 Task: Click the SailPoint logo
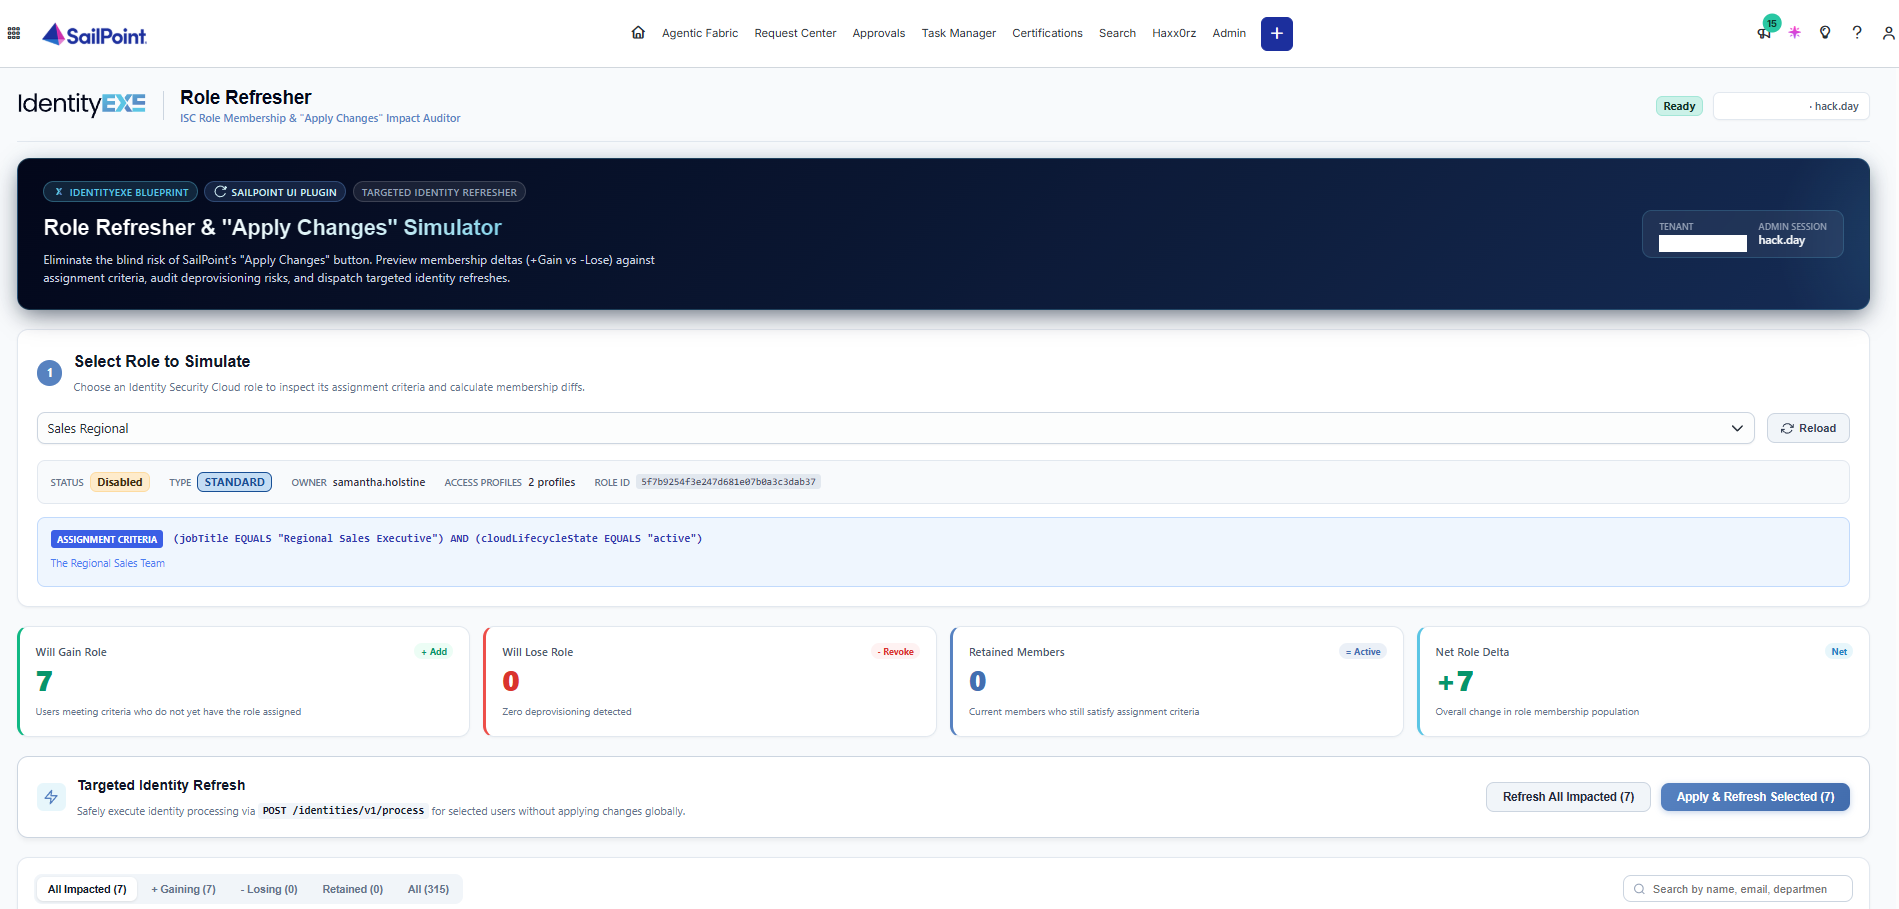(x=94, y=35)
